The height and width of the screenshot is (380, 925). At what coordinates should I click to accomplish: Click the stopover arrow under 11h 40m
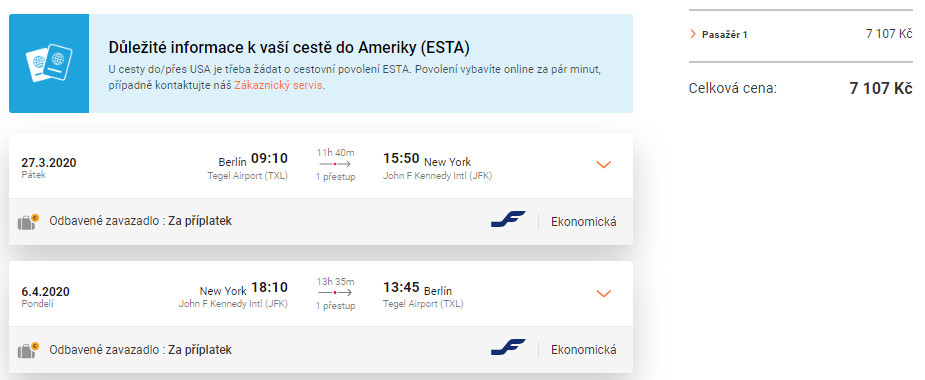click(x=335, y=164)
